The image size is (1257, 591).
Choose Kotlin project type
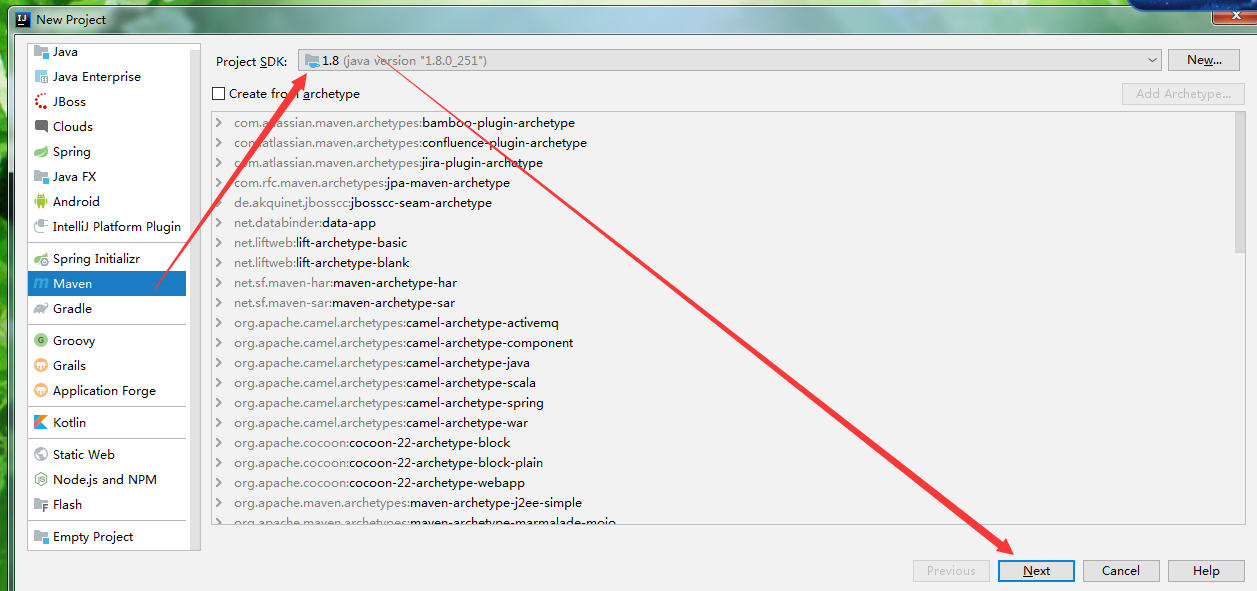coord(107,423)
